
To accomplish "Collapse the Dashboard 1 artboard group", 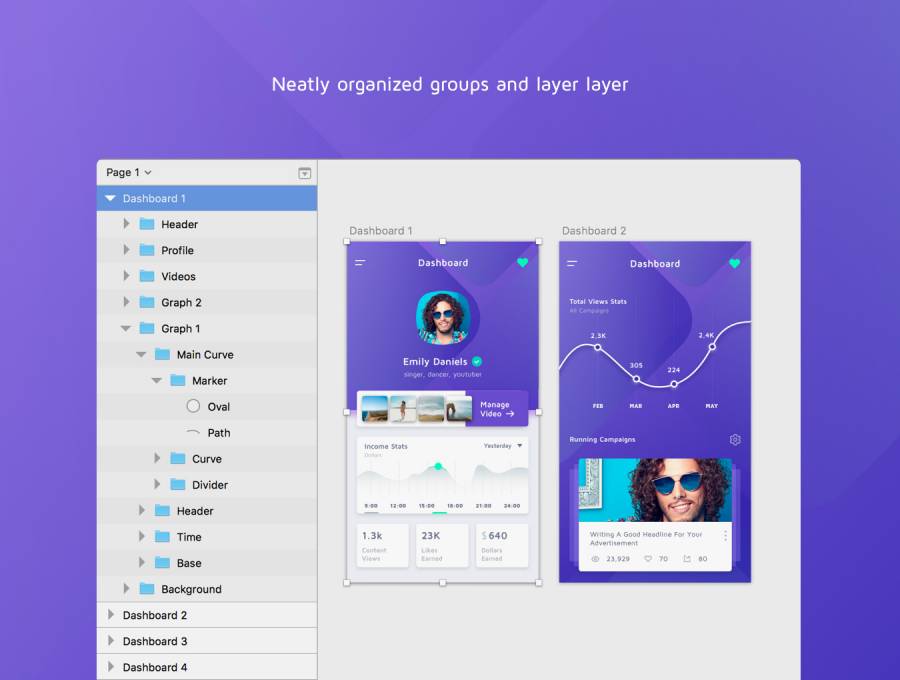I will tap(110, 199).
